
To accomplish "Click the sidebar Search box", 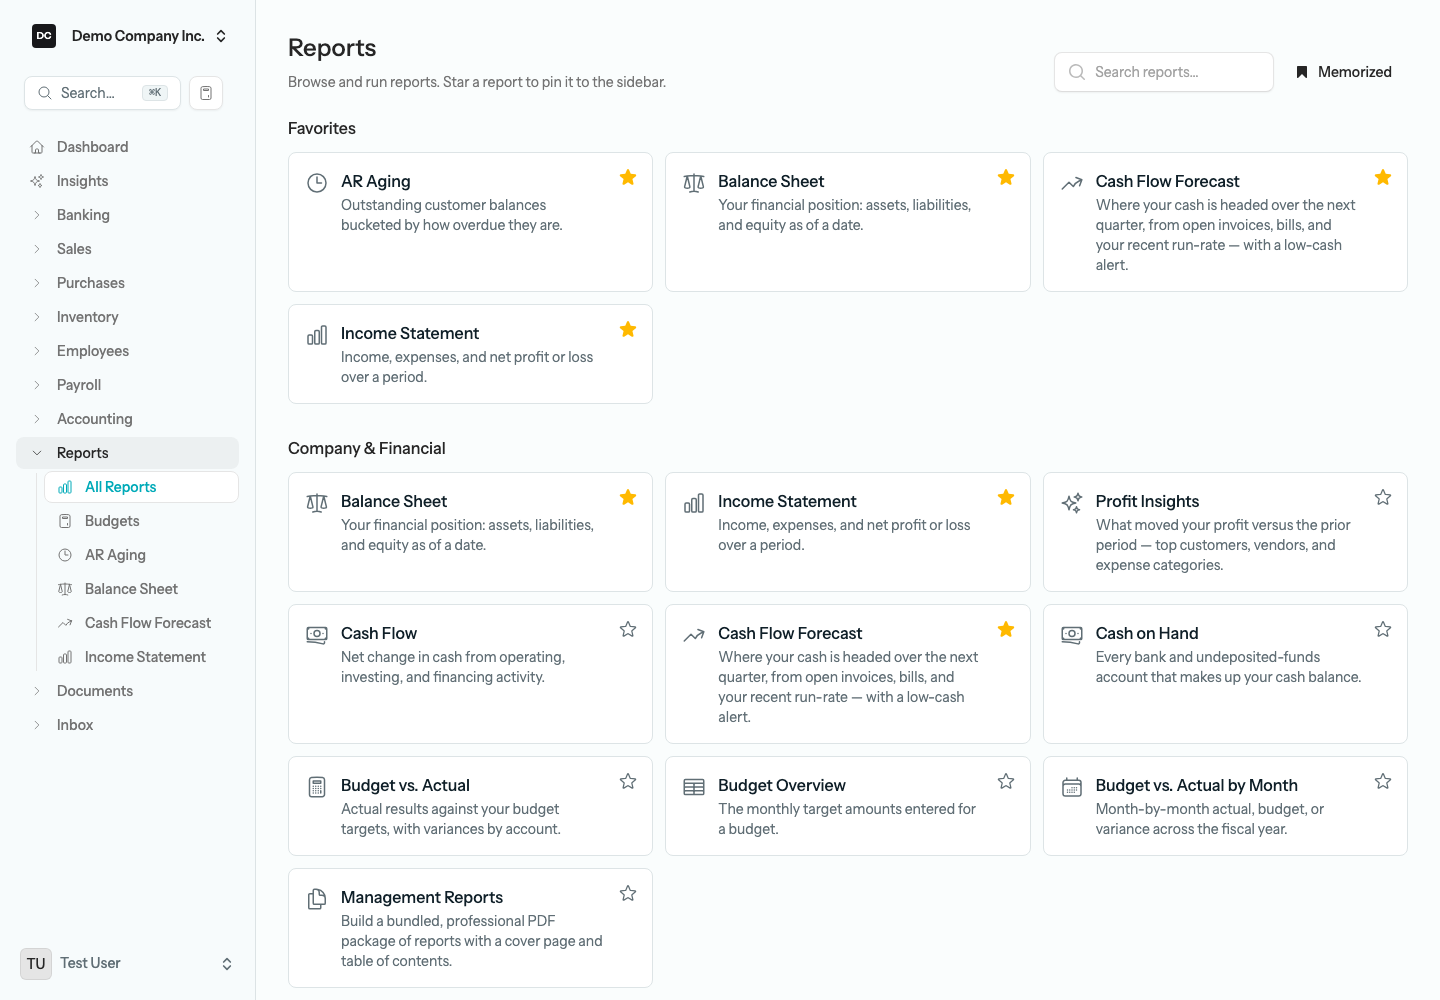I will (x=102, y=93).
